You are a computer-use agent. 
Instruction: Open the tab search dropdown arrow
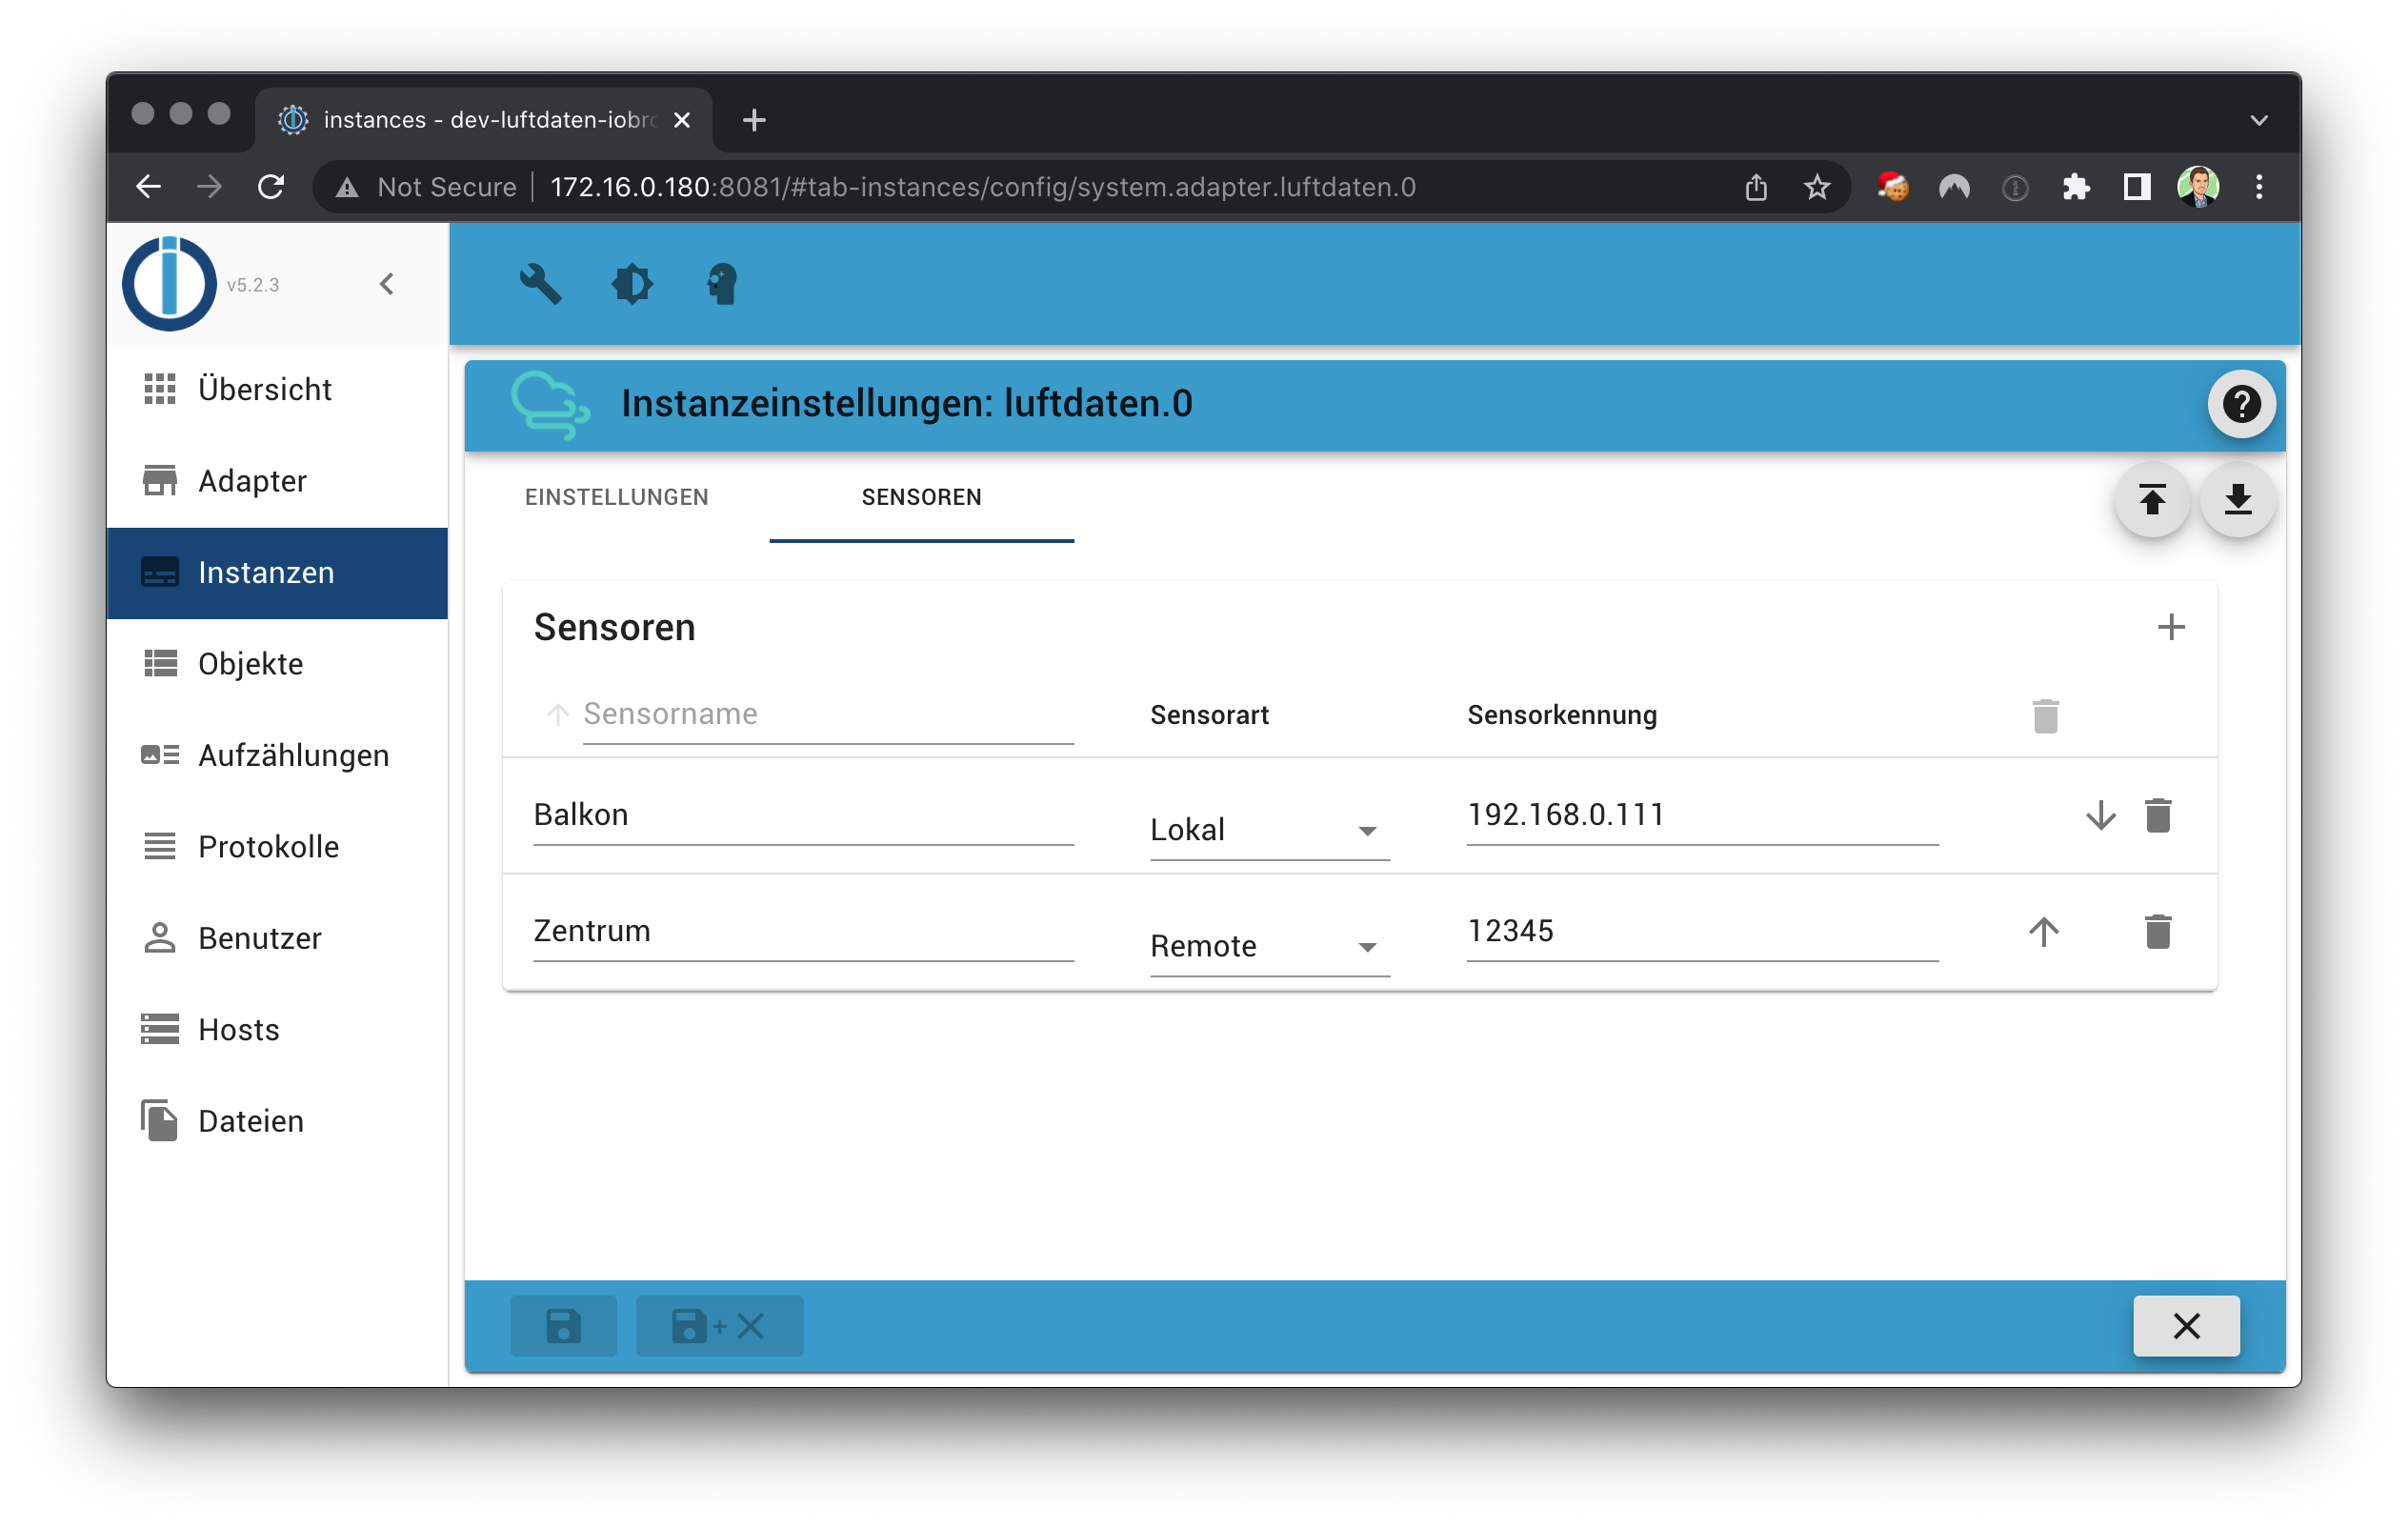point(2258,120)
